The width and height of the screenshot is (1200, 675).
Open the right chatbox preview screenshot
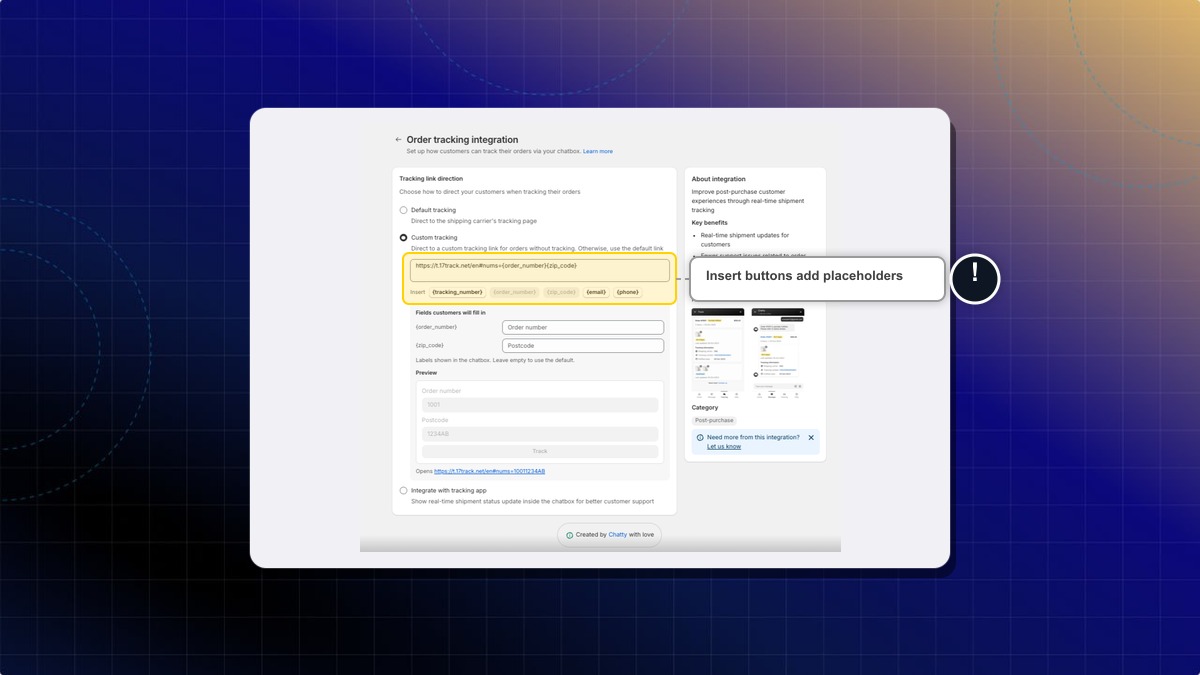777,355
